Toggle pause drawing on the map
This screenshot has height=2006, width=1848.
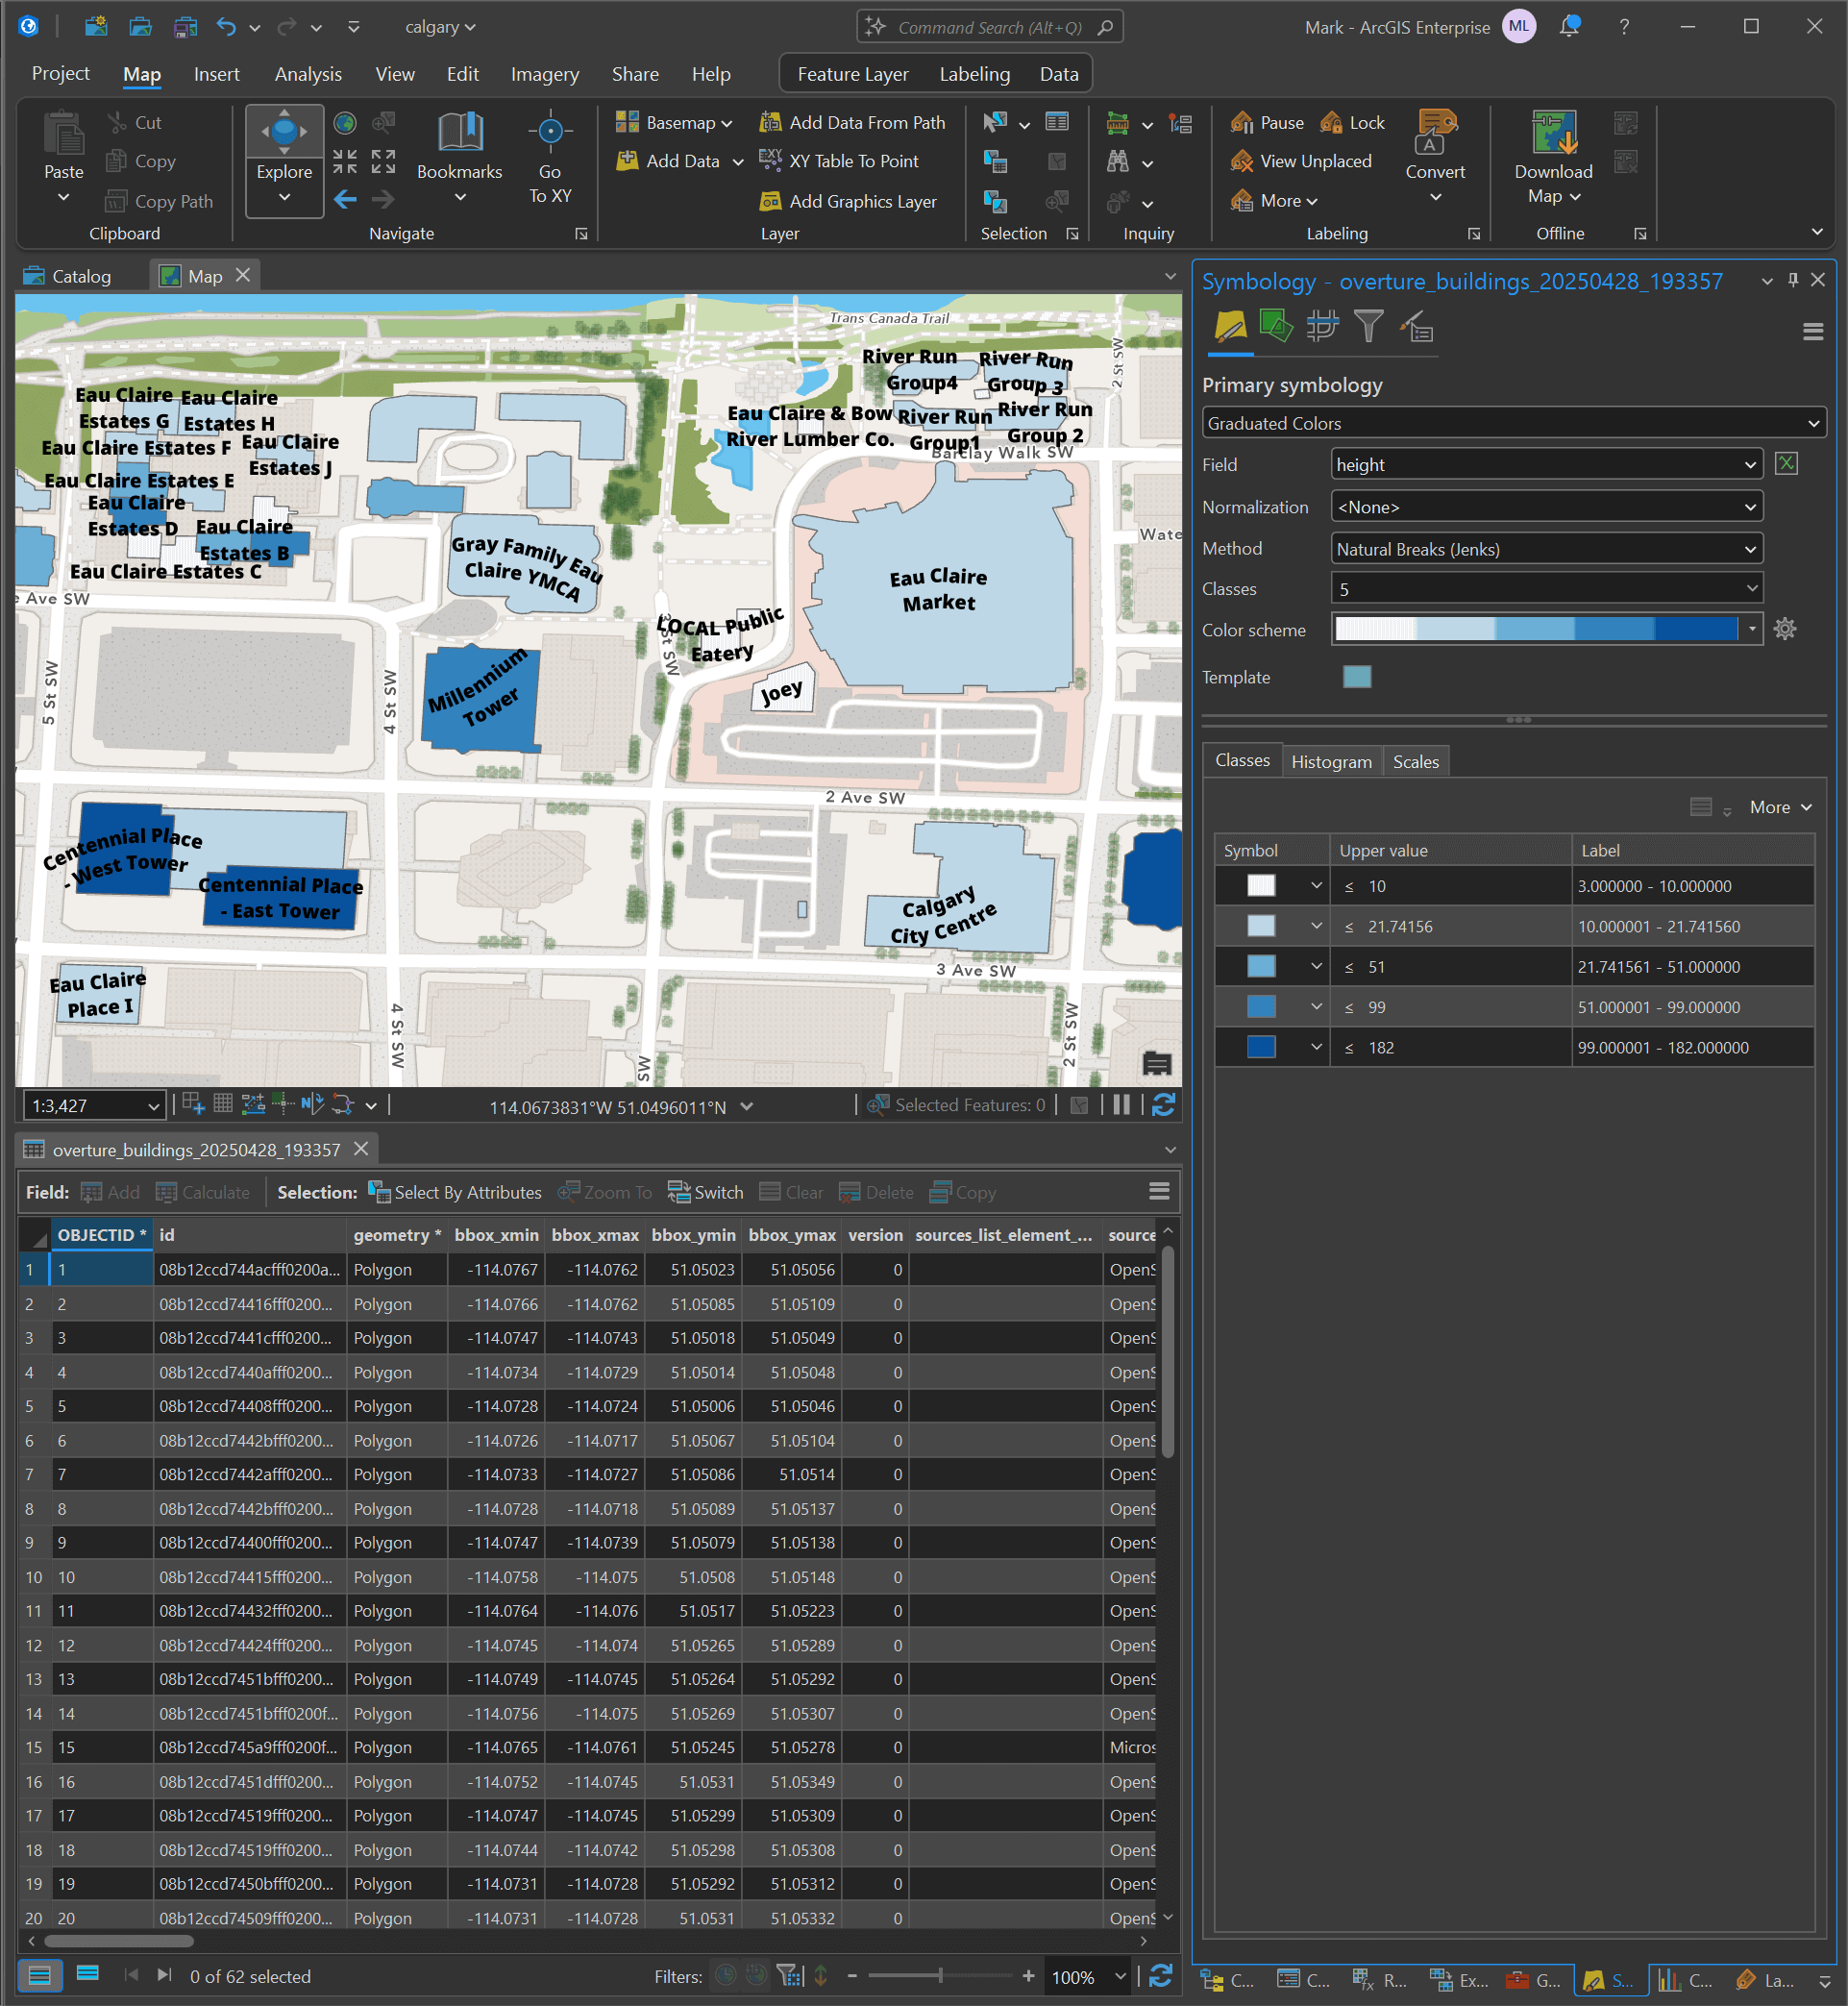pyautogui.click(x=1121, y=1104)
